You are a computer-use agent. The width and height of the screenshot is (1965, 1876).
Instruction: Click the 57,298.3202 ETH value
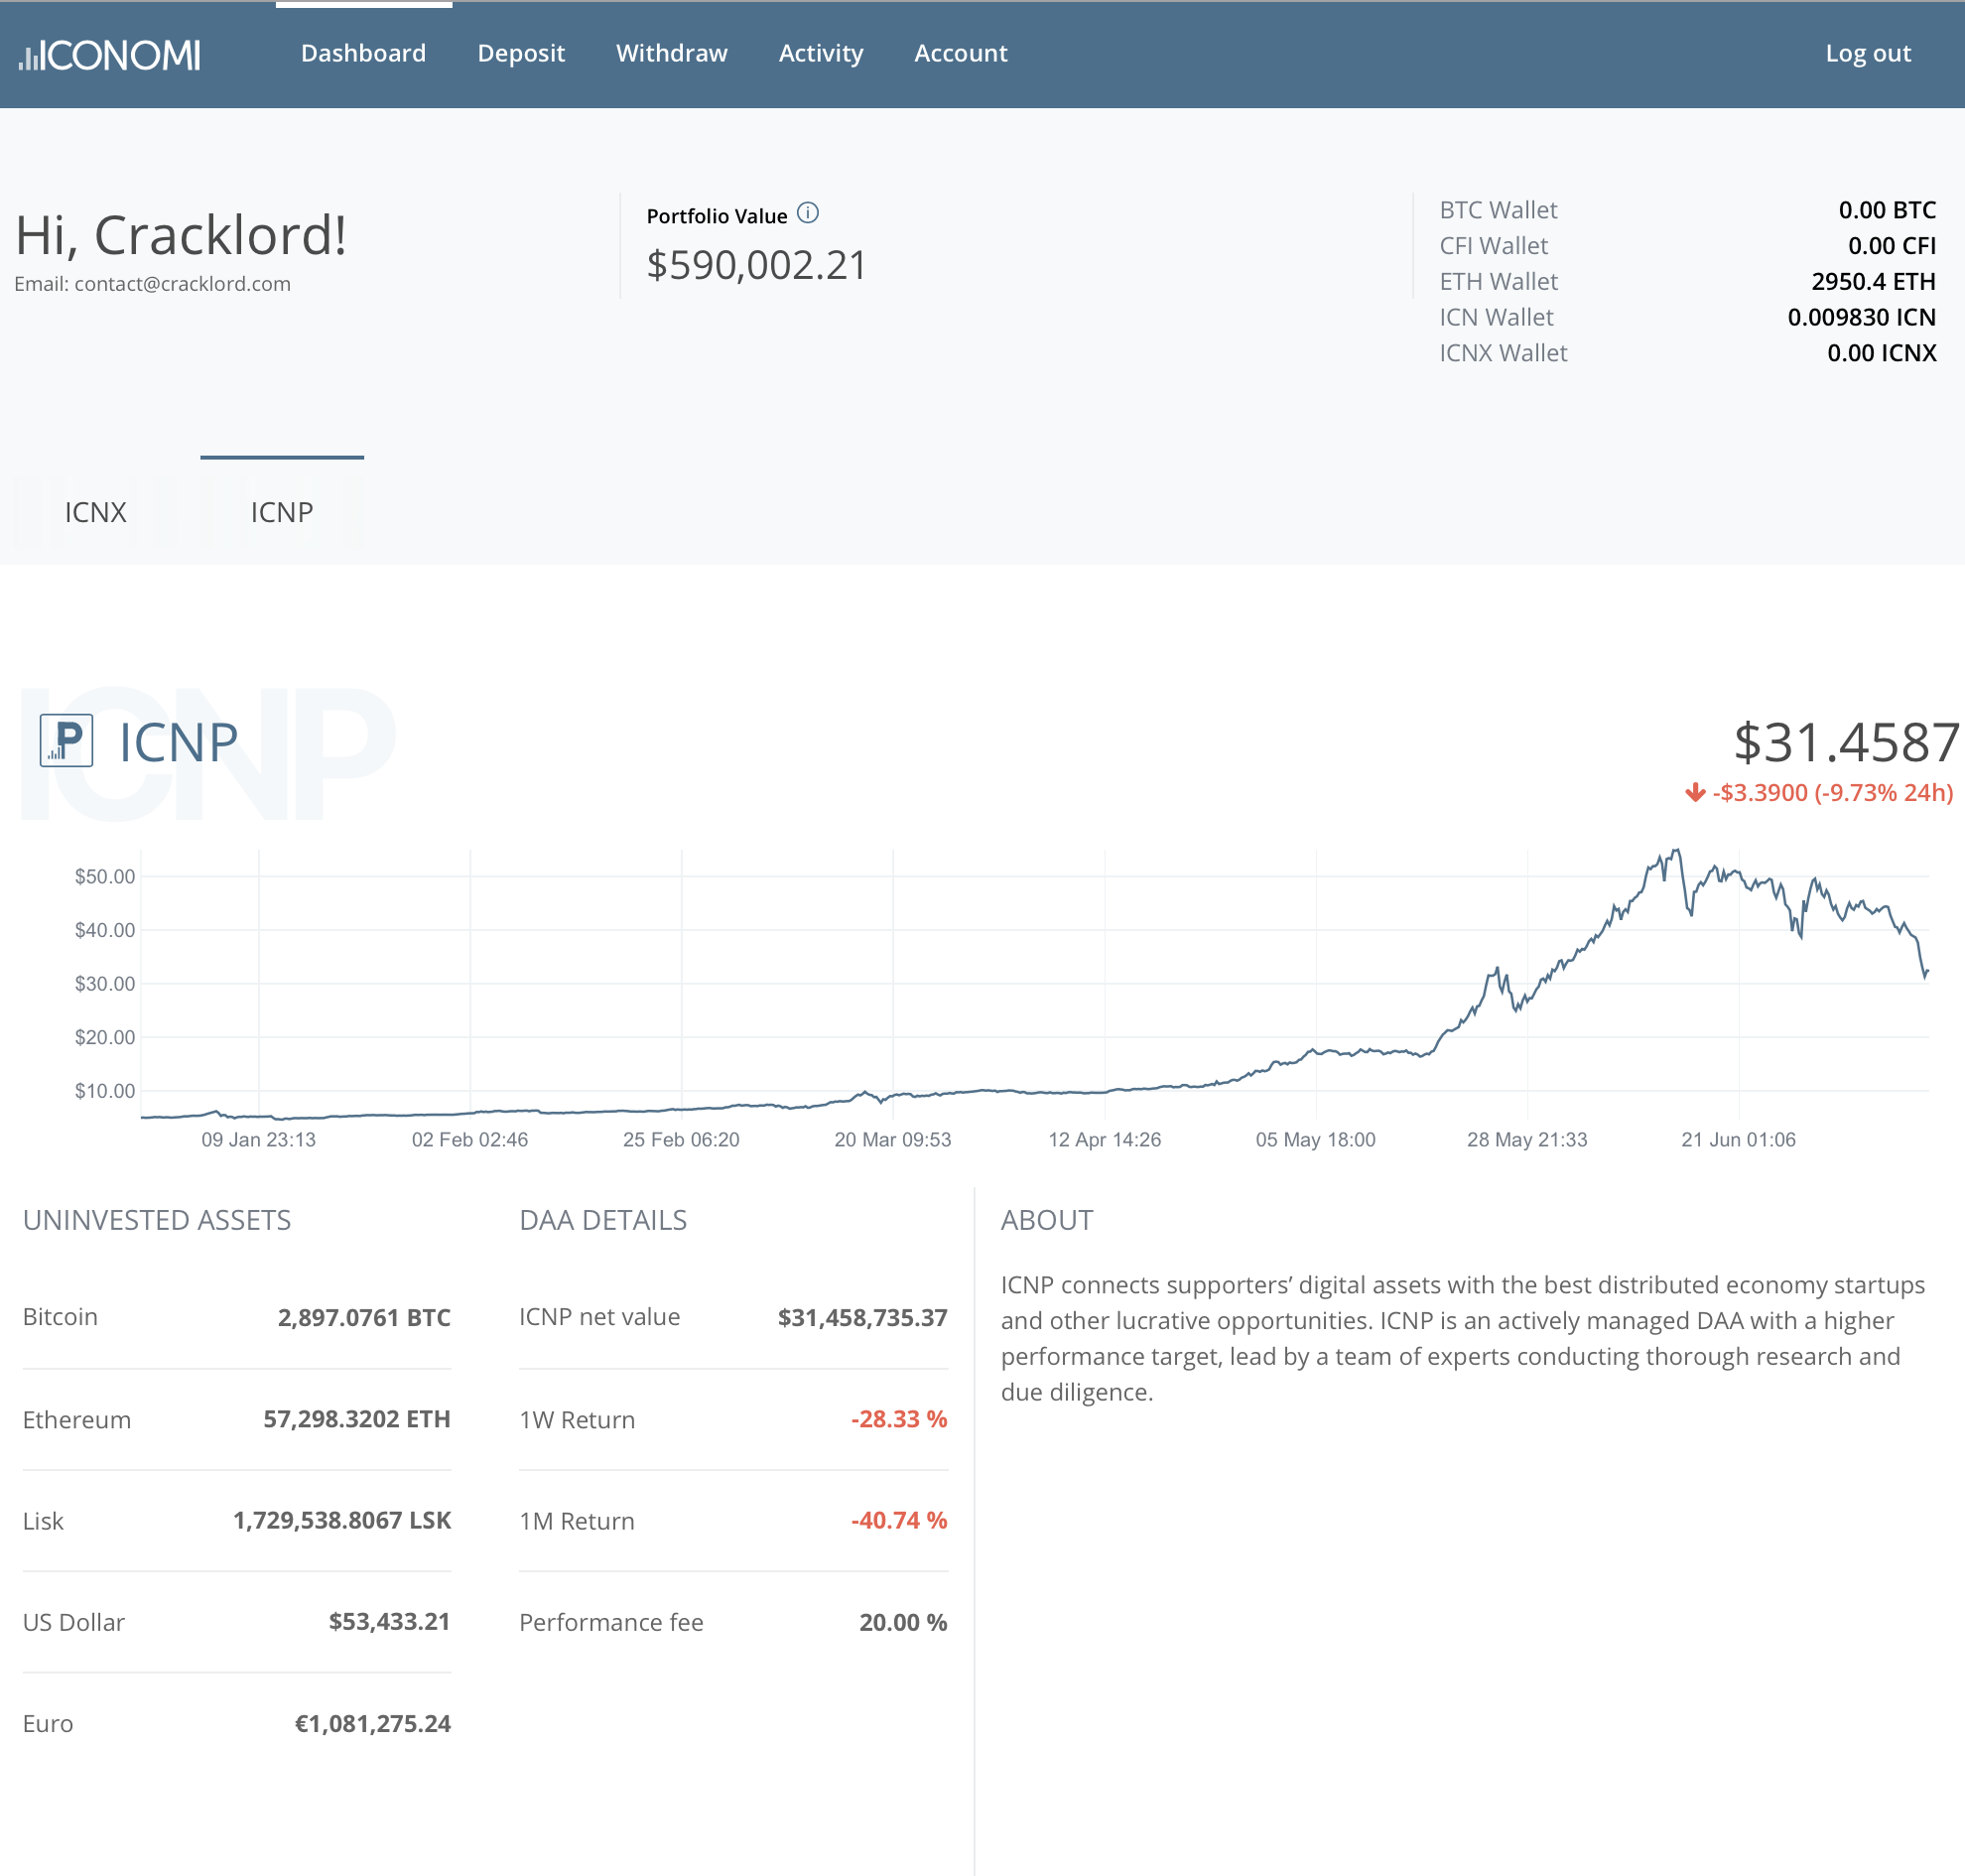pos(357,1419)
